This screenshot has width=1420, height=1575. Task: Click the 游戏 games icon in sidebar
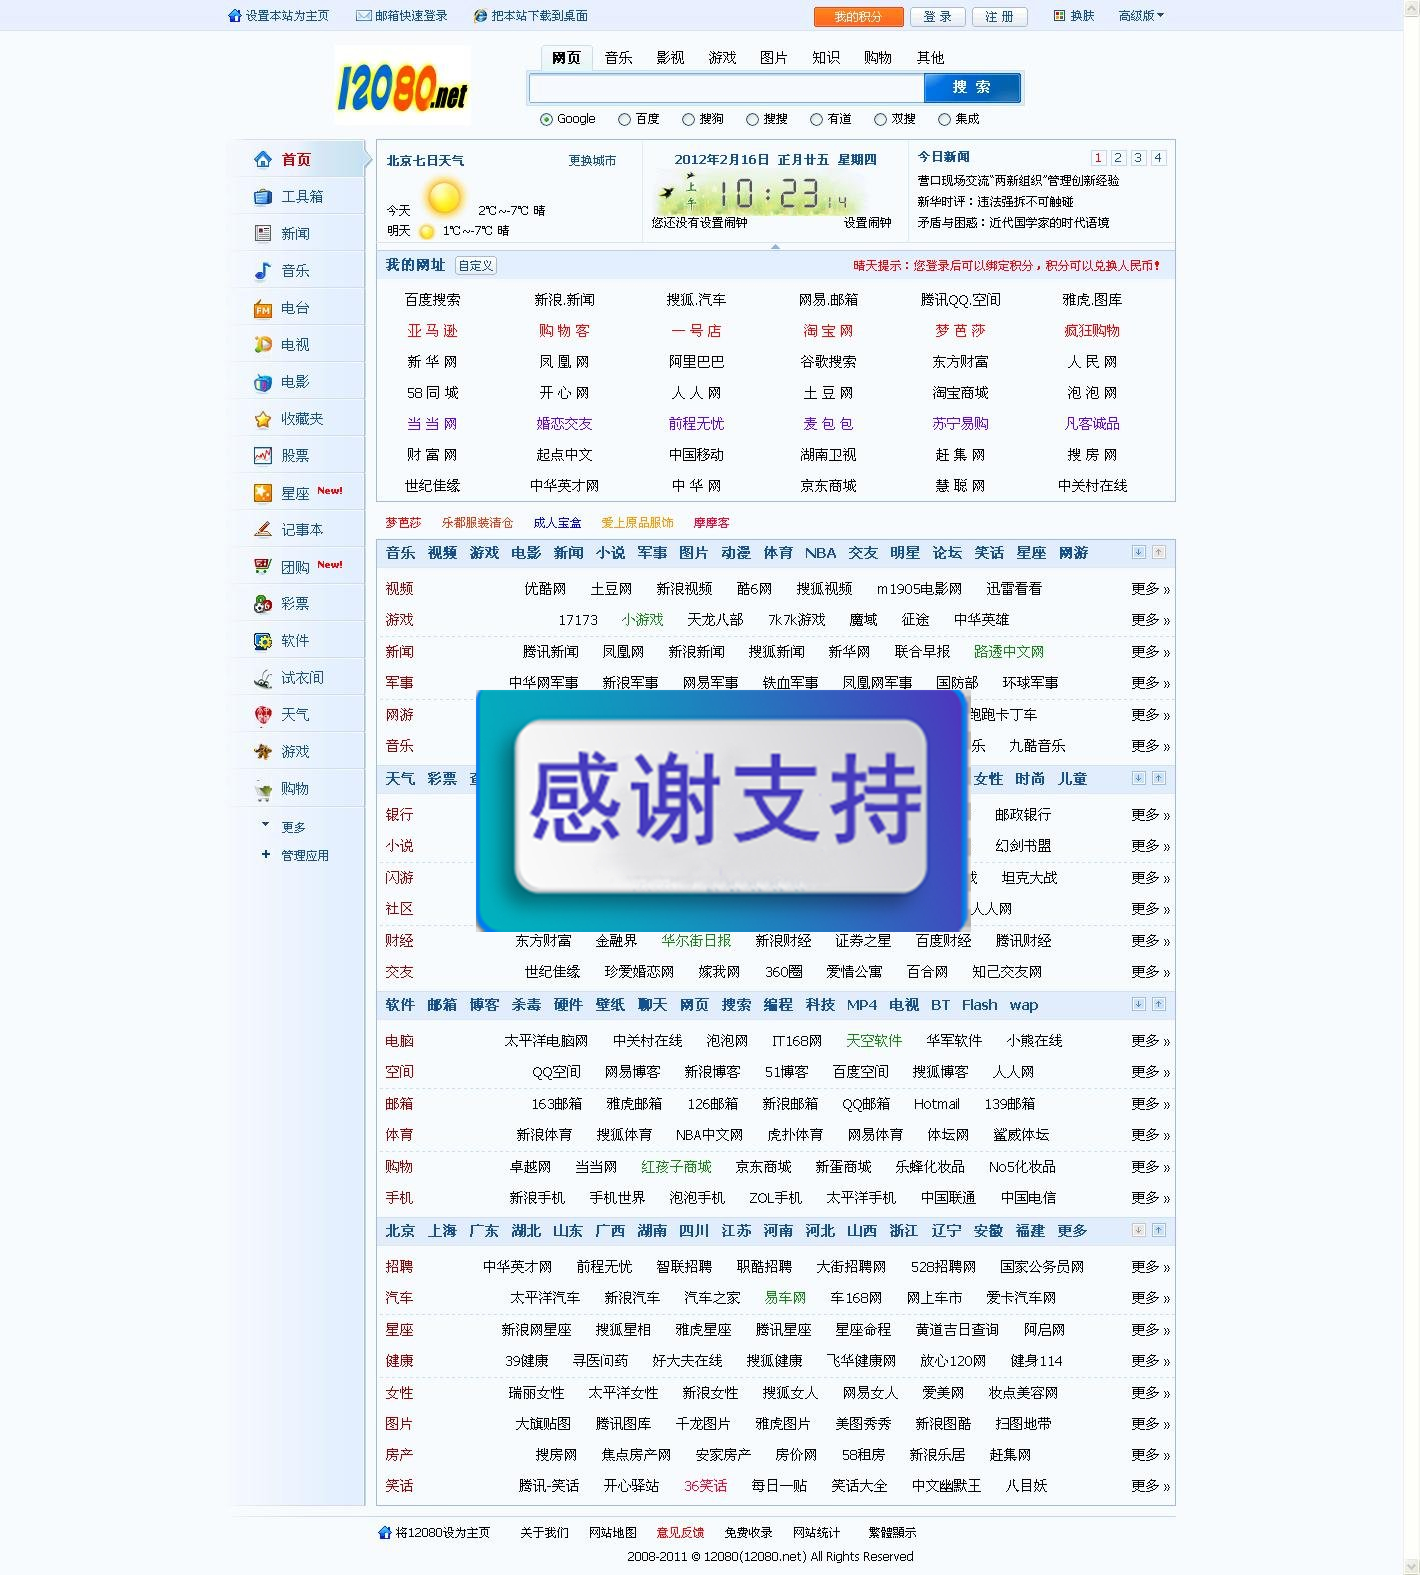click(263, 752)
